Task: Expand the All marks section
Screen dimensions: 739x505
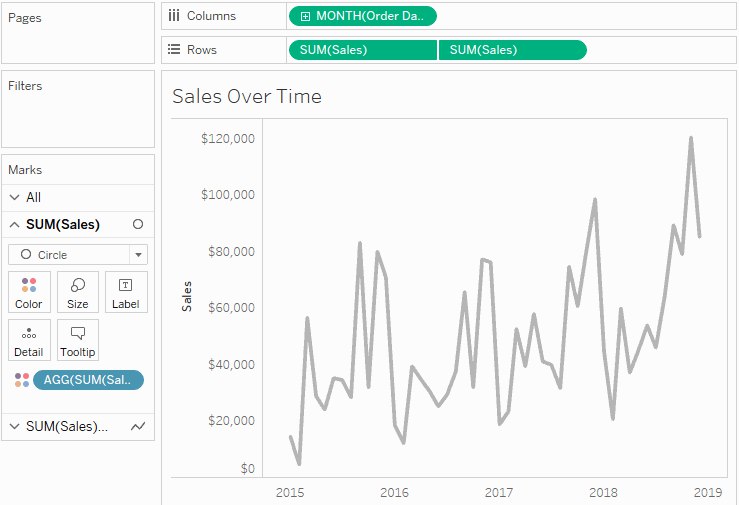Action: point(15,197)
